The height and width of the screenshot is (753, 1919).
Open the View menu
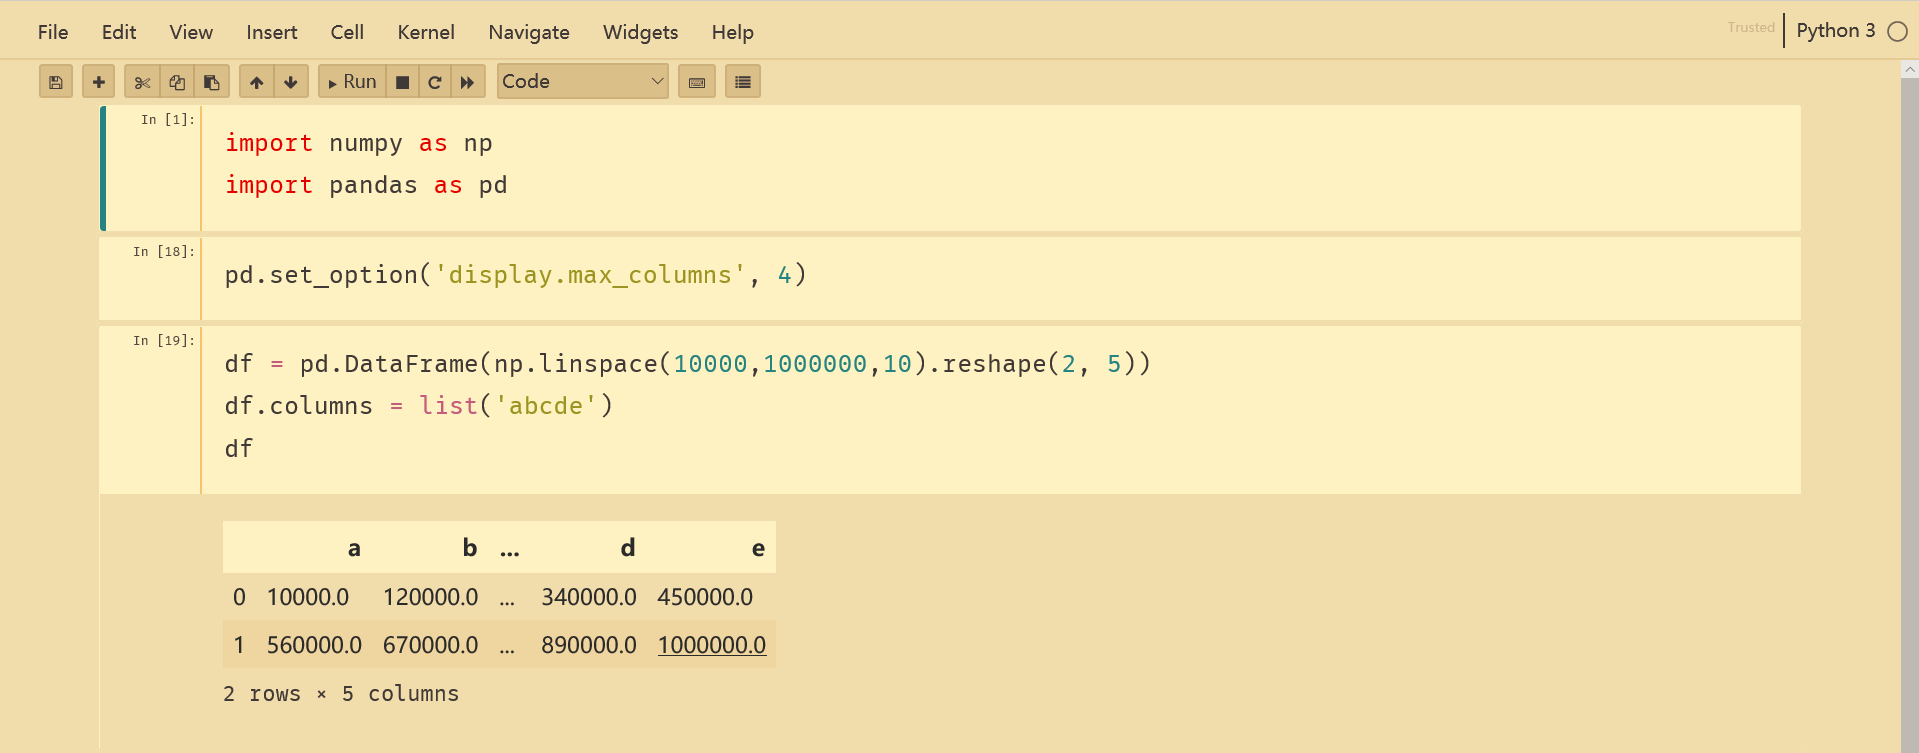point(191,32)
